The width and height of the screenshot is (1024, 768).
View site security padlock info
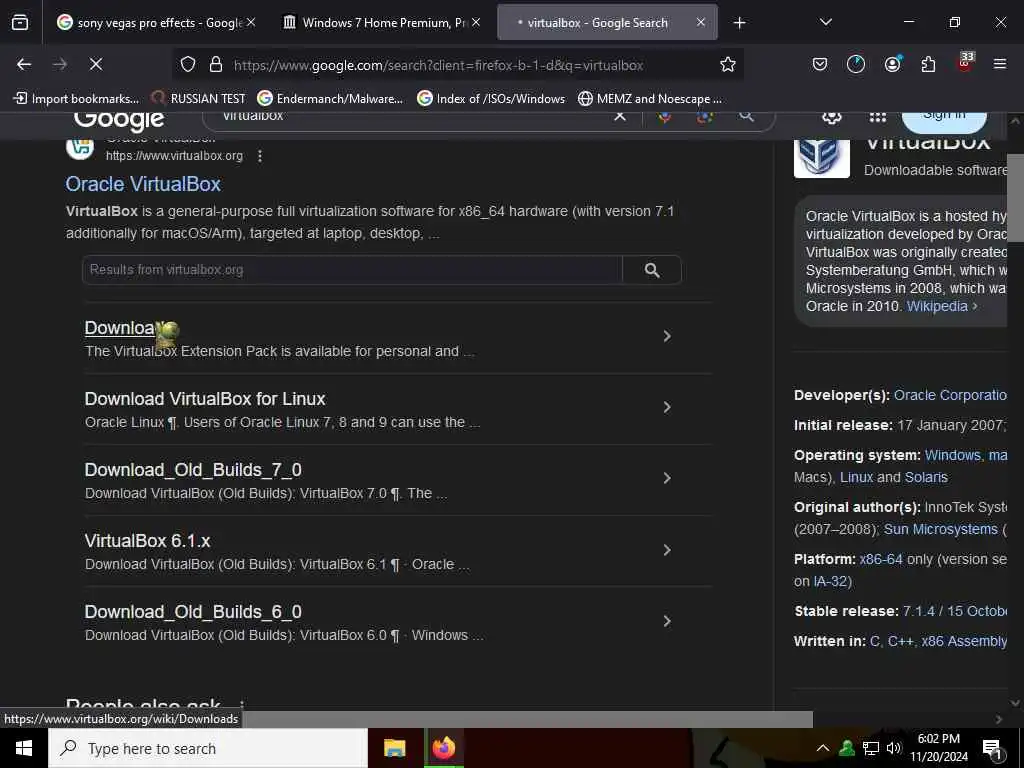216,64
